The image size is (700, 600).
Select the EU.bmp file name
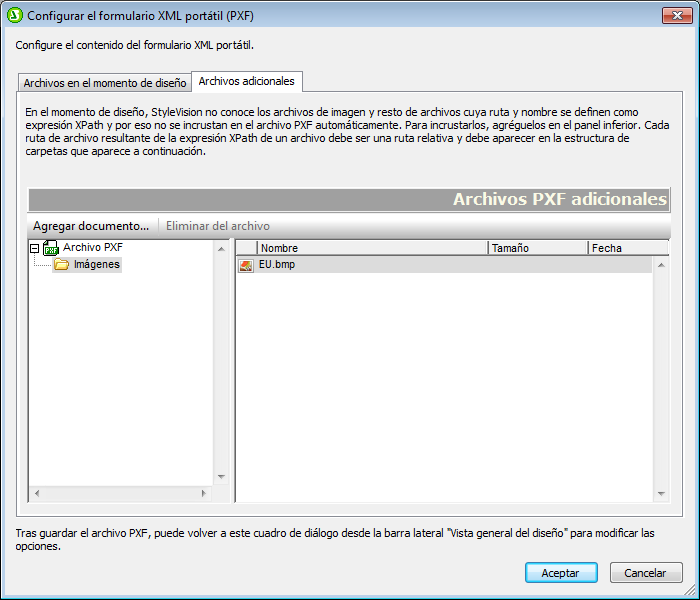pos(277,265)
